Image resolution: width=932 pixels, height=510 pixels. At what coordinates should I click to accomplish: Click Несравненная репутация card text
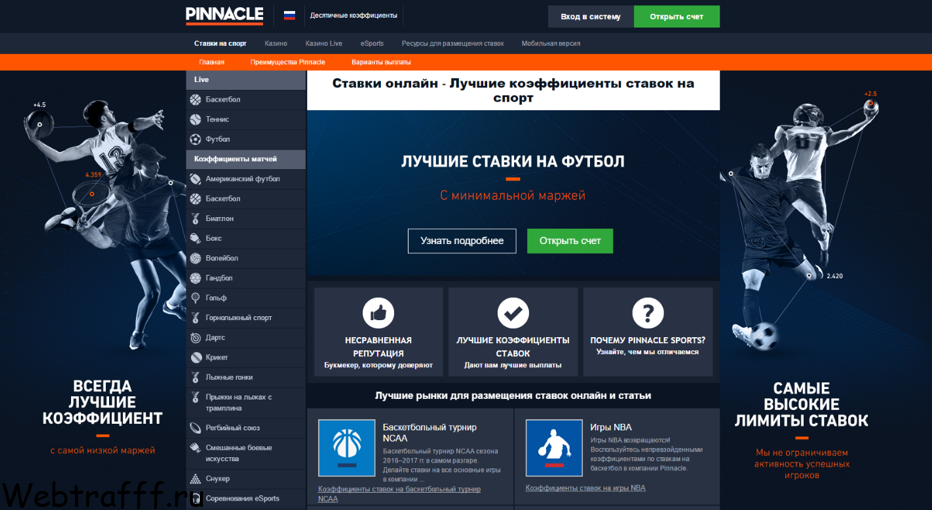coord(379,347)
